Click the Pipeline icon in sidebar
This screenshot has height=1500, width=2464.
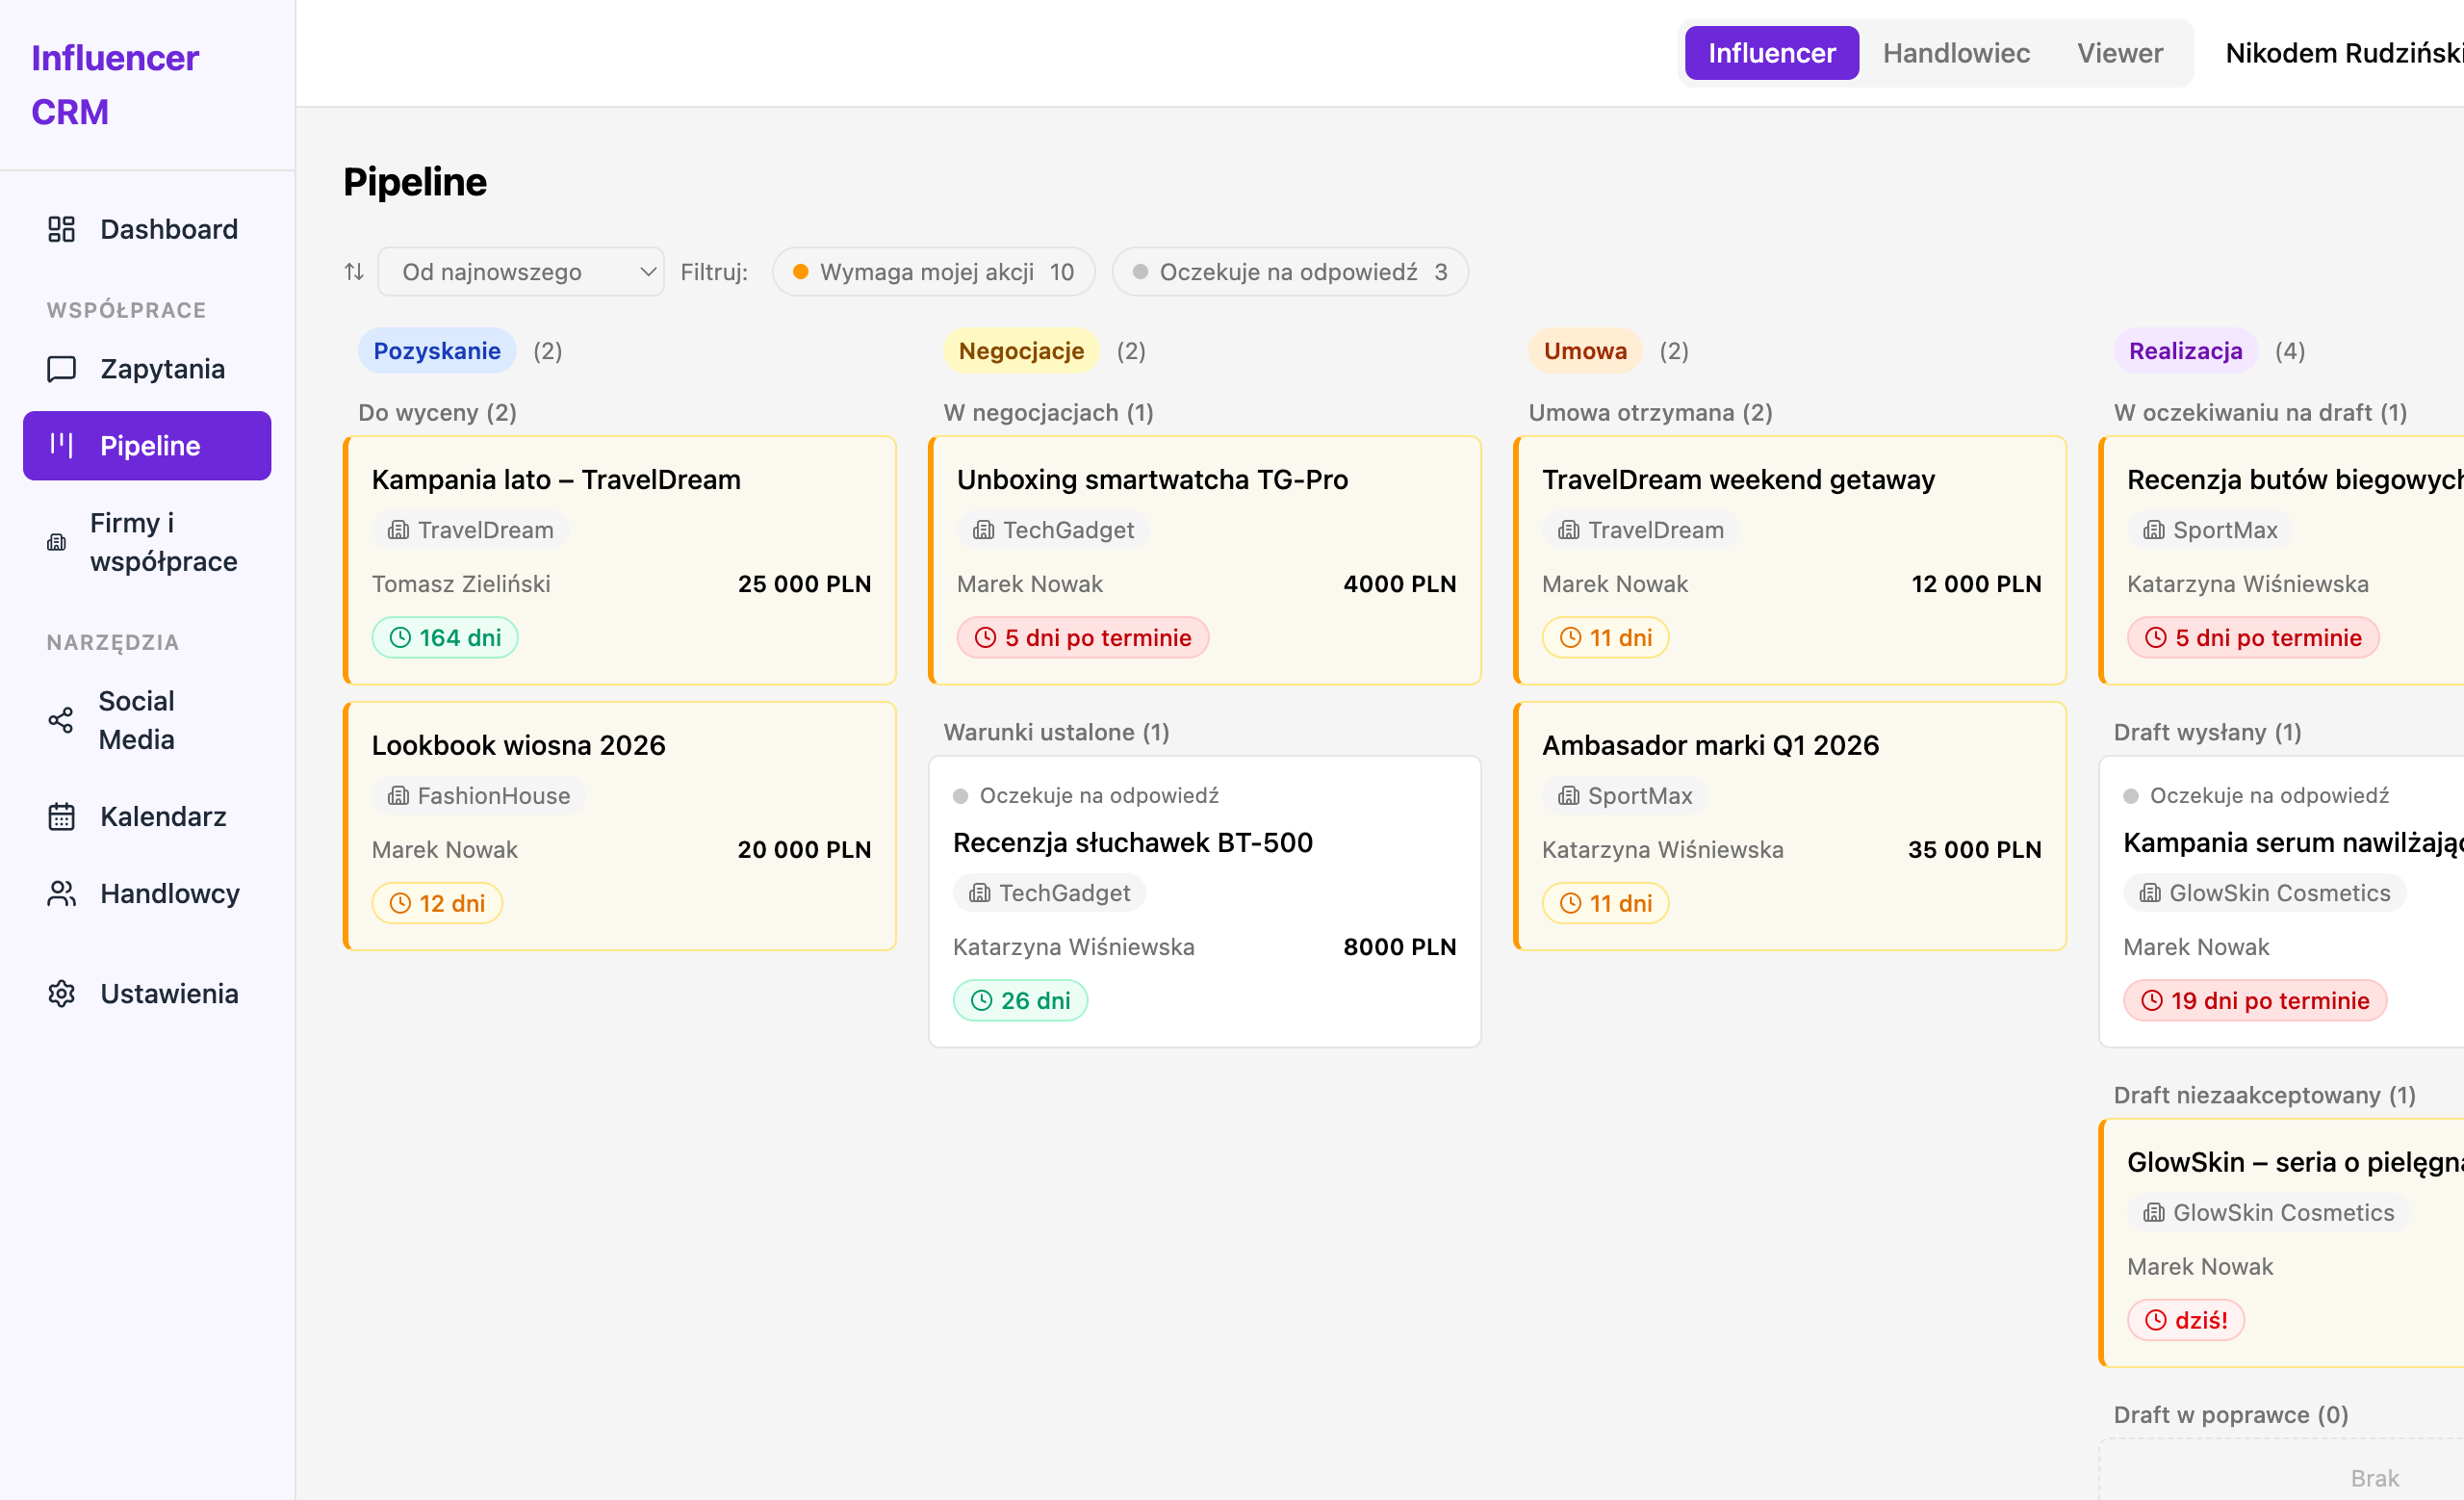61,445
